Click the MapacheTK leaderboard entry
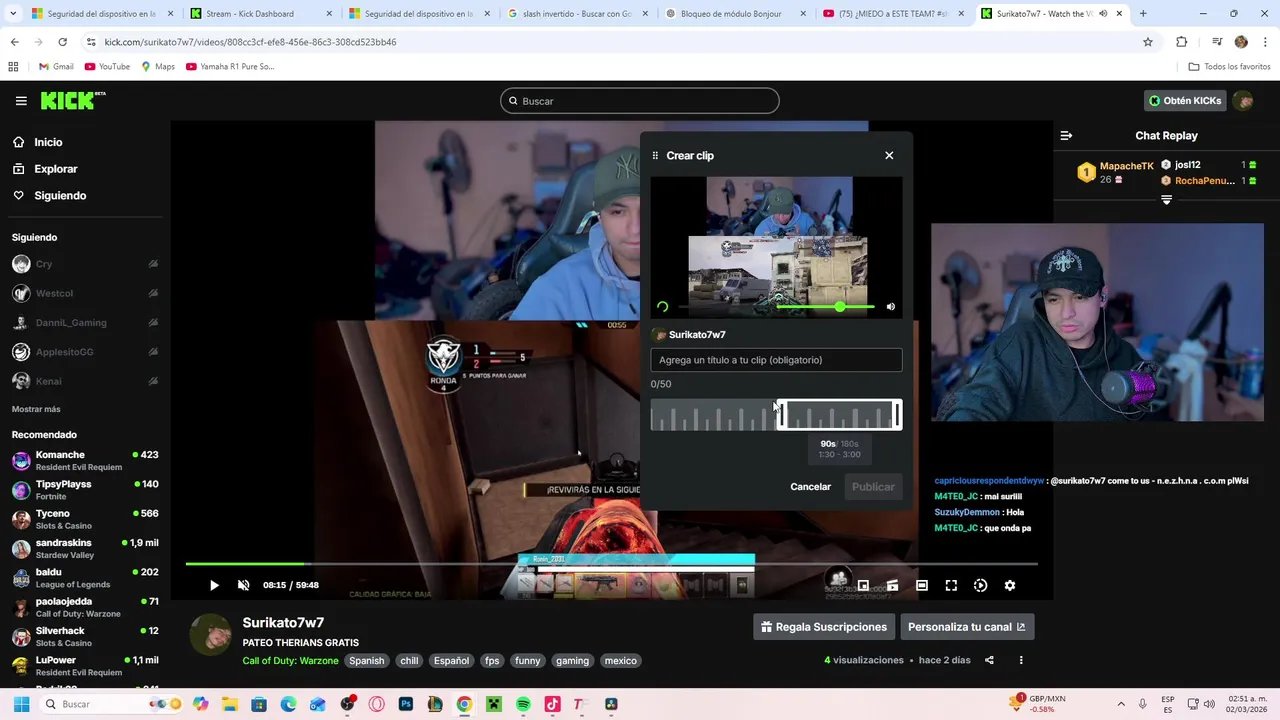The height and width of the screenshot is (720, 1280). (x=1116, y=172)
